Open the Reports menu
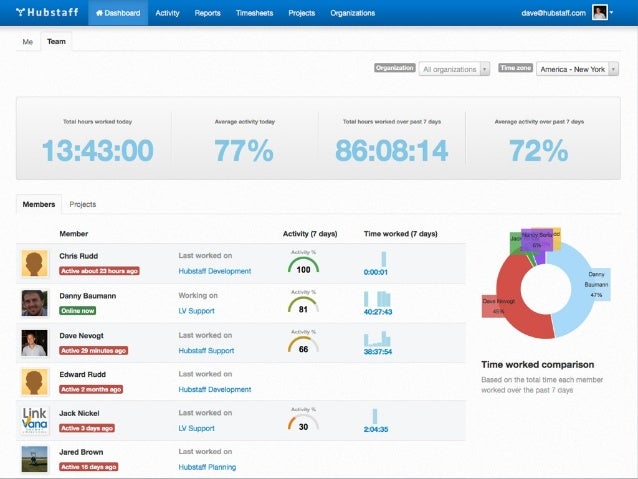This screenshot has height=479, width=638. pos(208,13)
